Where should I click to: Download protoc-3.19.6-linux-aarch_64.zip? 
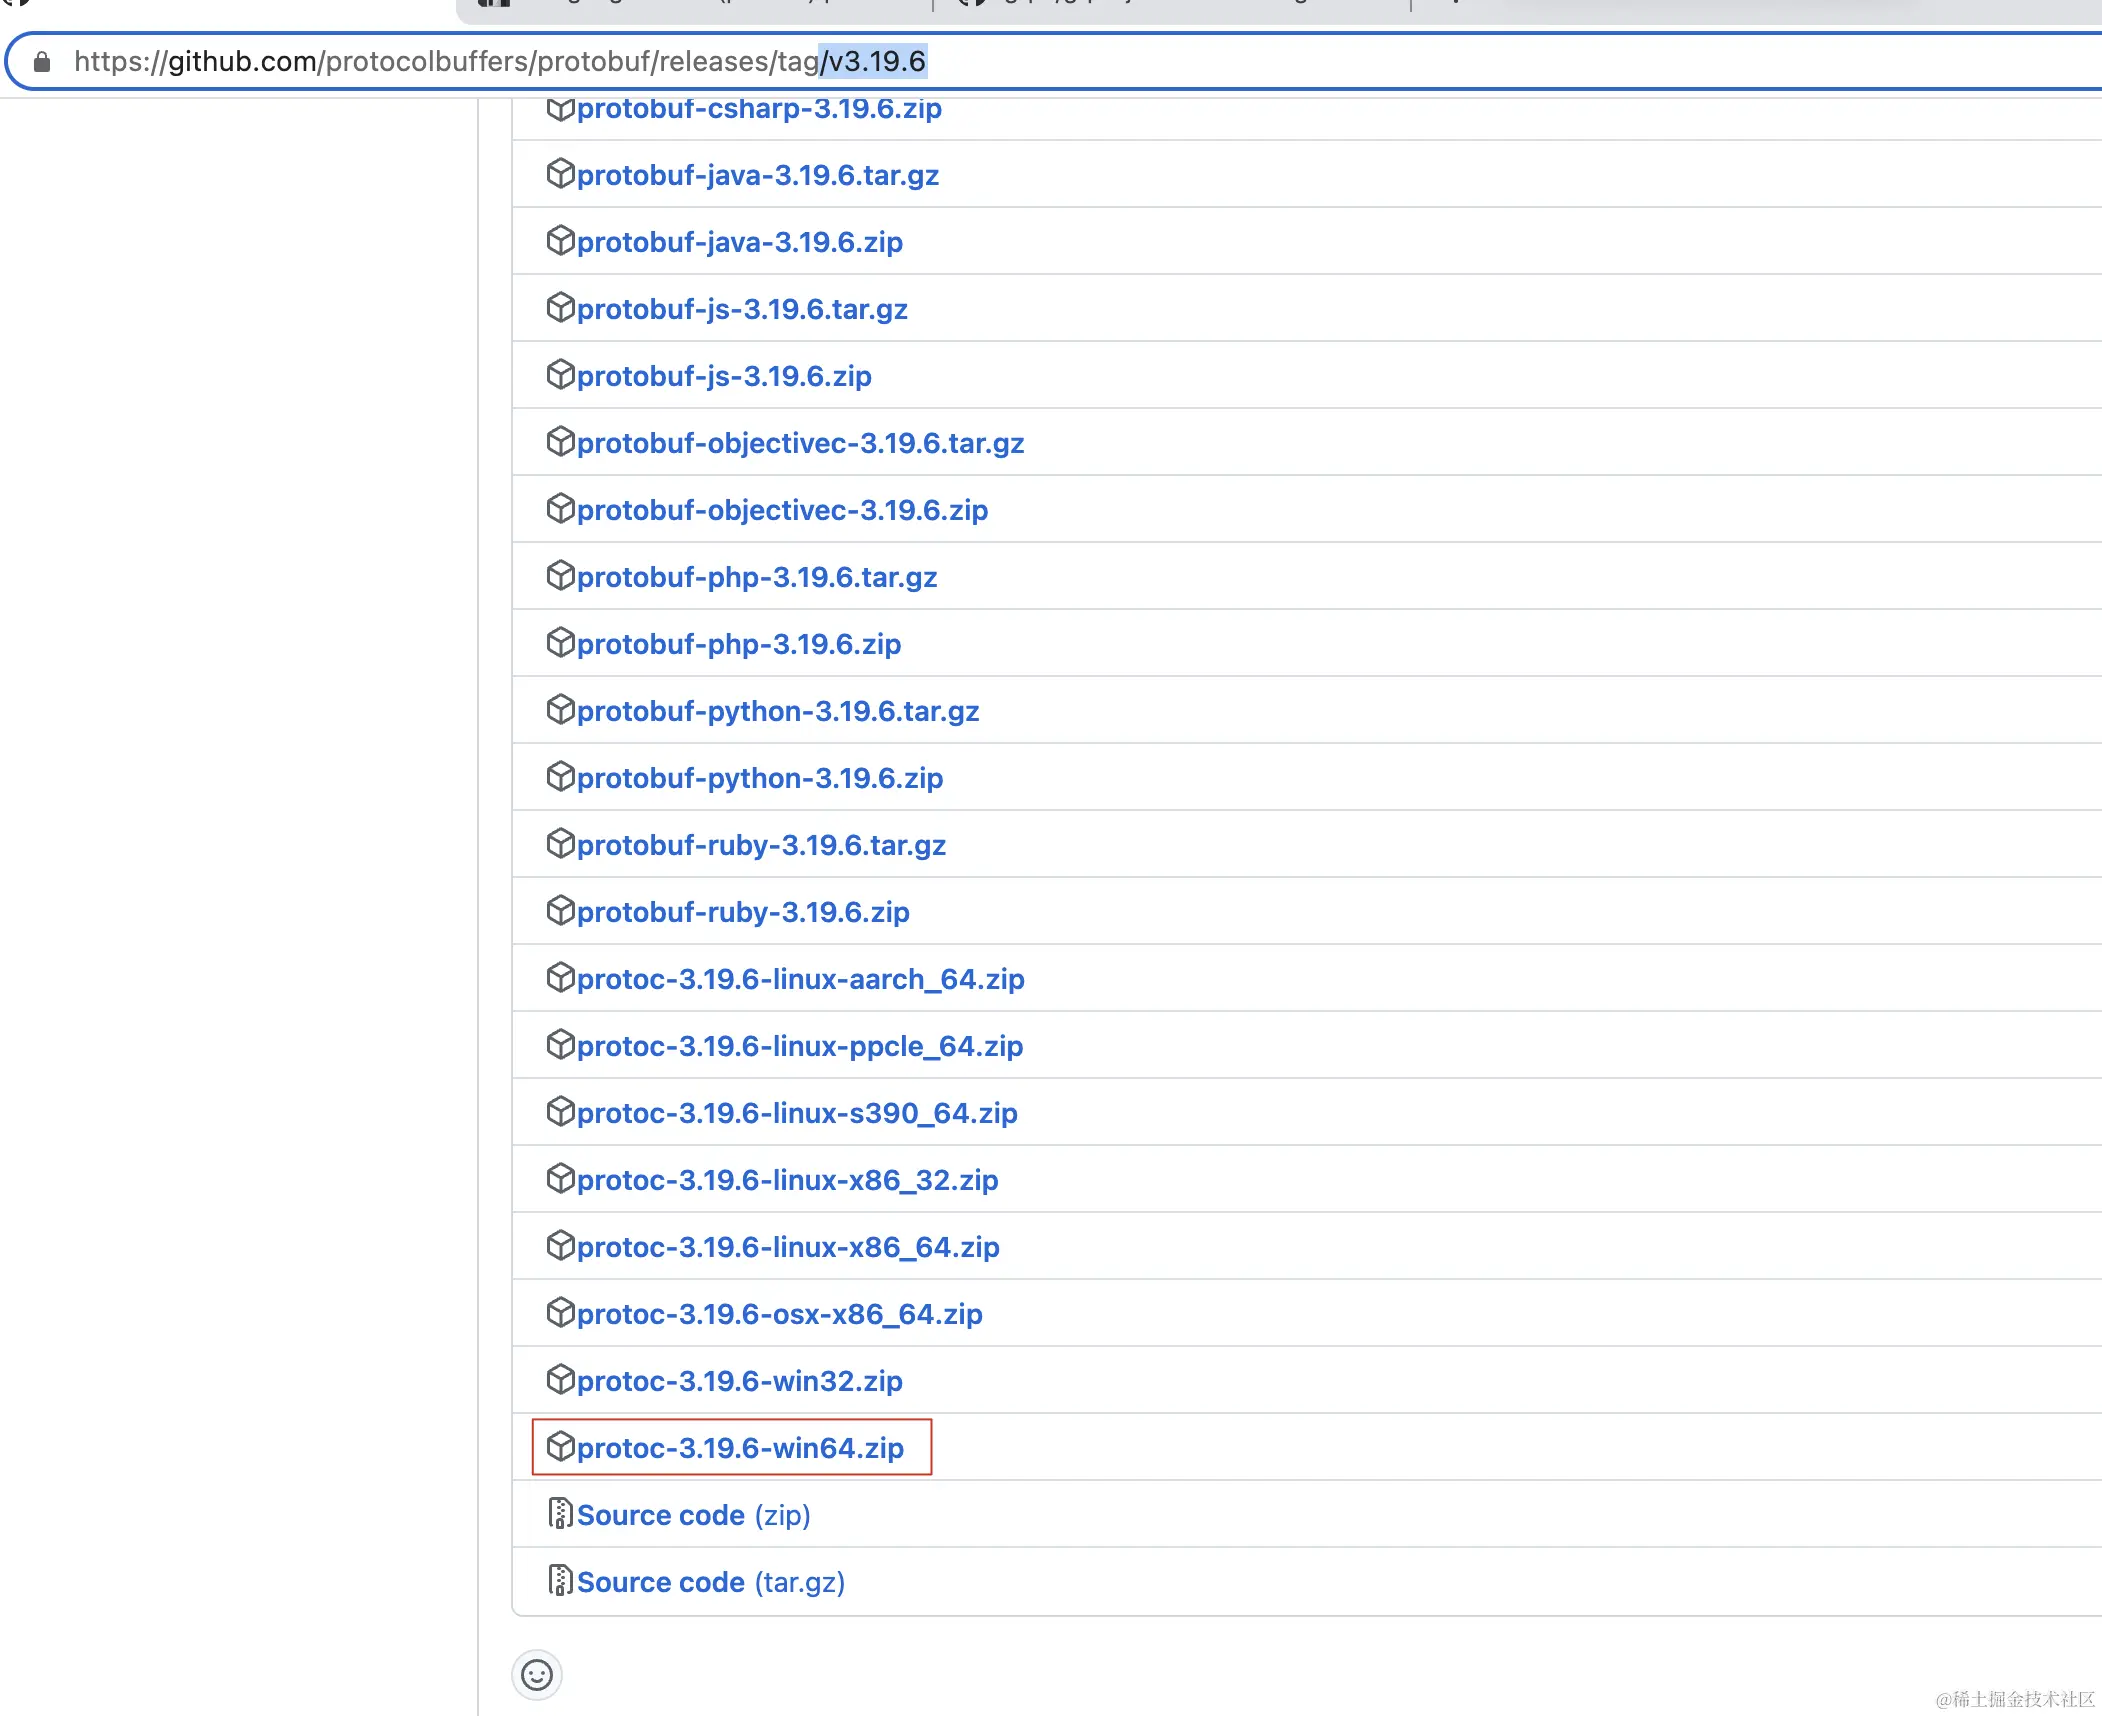[x=800, y=979]
